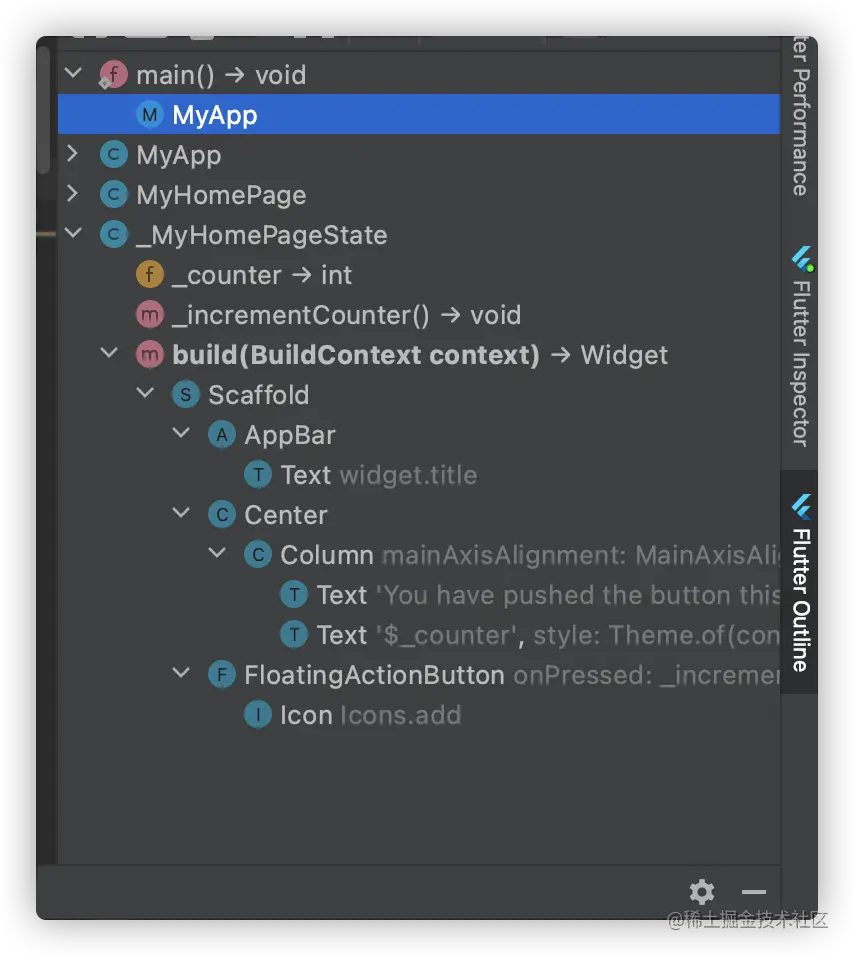Expand the MyHomePage class node

point(72,195)
